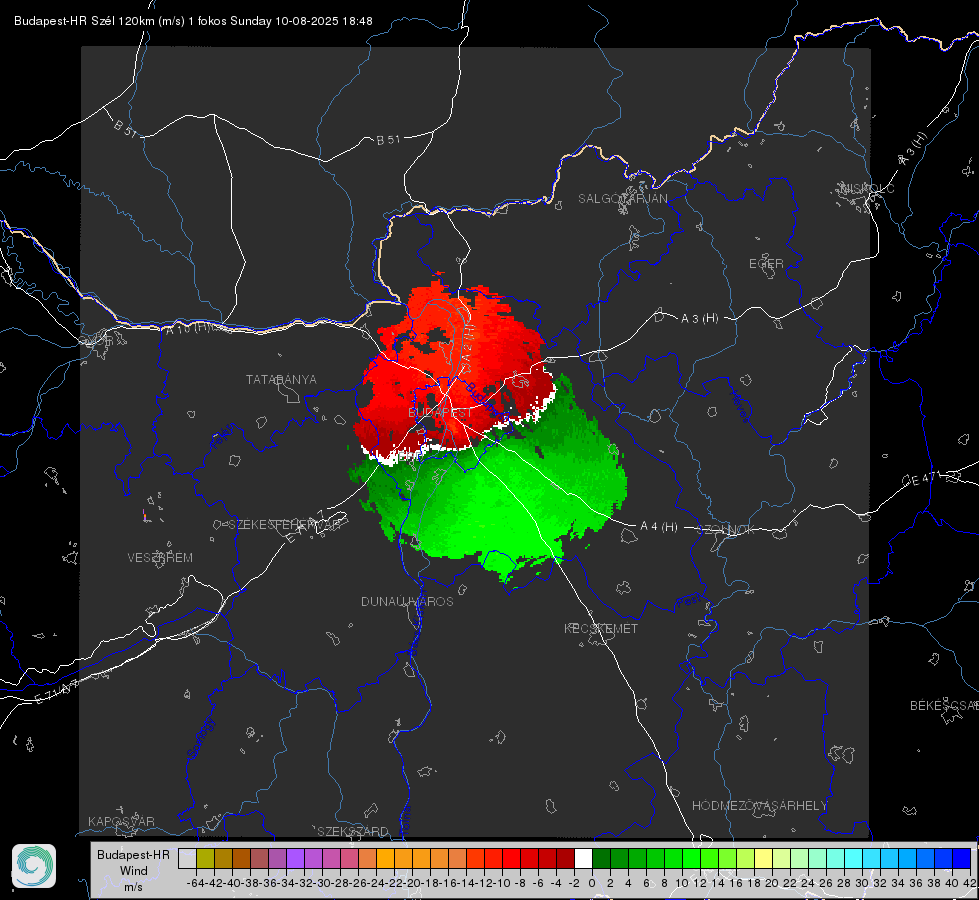The width and height of the screenshot is (979, 900).
Task: Click the SZOLNOK city label
Action: point(728,529)
